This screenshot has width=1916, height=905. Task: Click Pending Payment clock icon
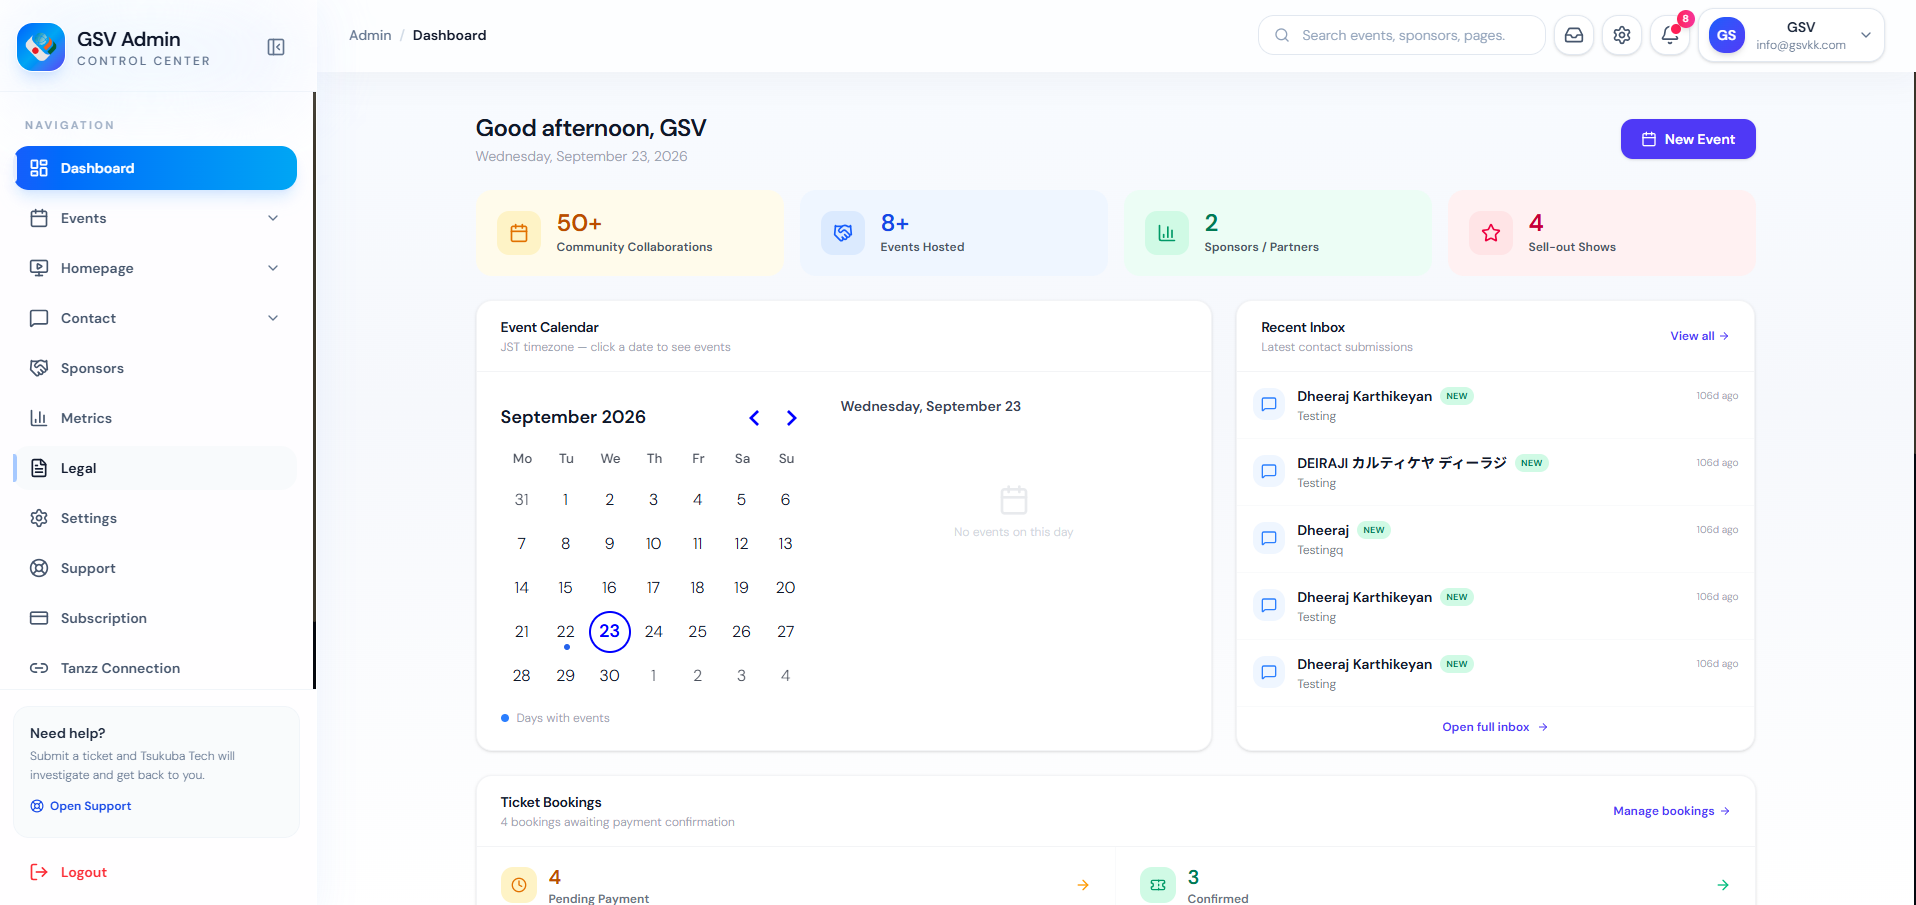pyautogui.click(x=519, y=885)
